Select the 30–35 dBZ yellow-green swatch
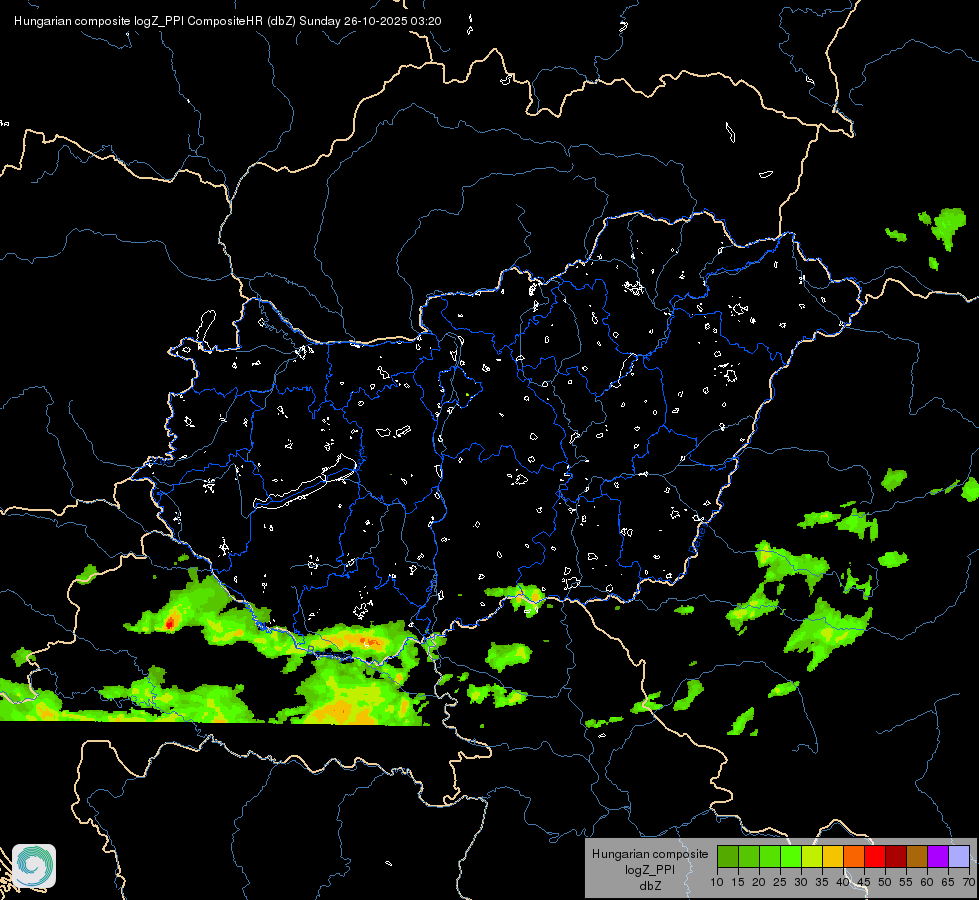Screen dimensions: 979x900 pos(812,856)
